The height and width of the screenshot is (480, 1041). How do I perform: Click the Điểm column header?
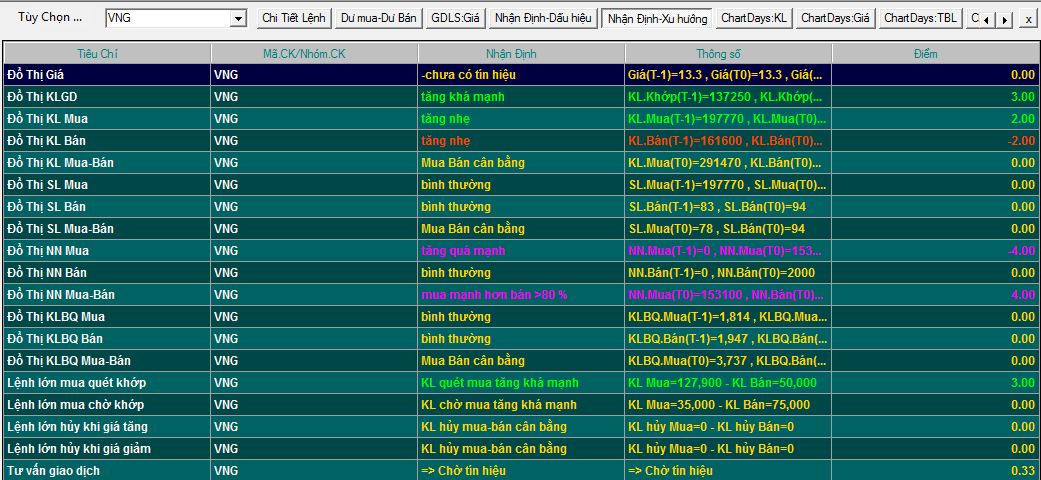935,54
